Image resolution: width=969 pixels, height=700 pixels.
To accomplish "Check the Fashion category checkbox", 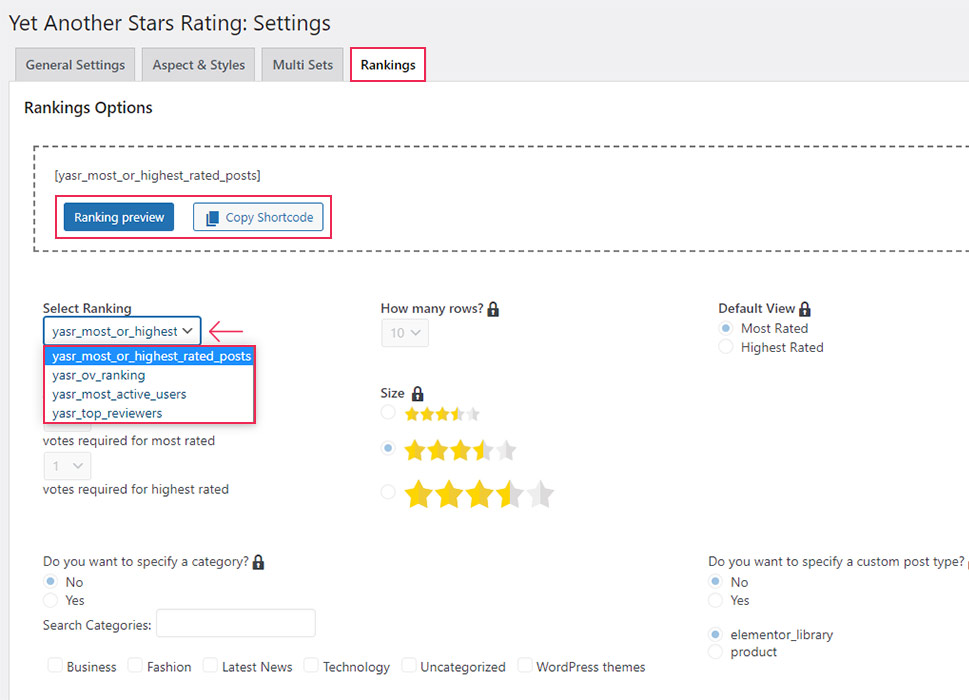I will [135, 665].
